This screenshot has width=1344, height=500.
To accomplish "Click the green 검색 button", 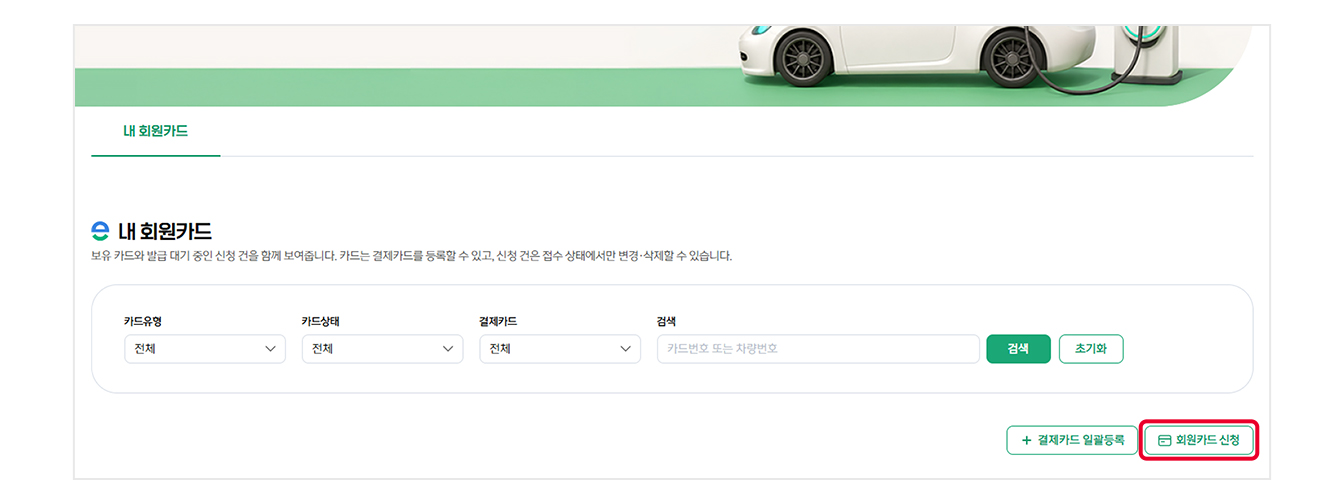I will pos(1018,349).
